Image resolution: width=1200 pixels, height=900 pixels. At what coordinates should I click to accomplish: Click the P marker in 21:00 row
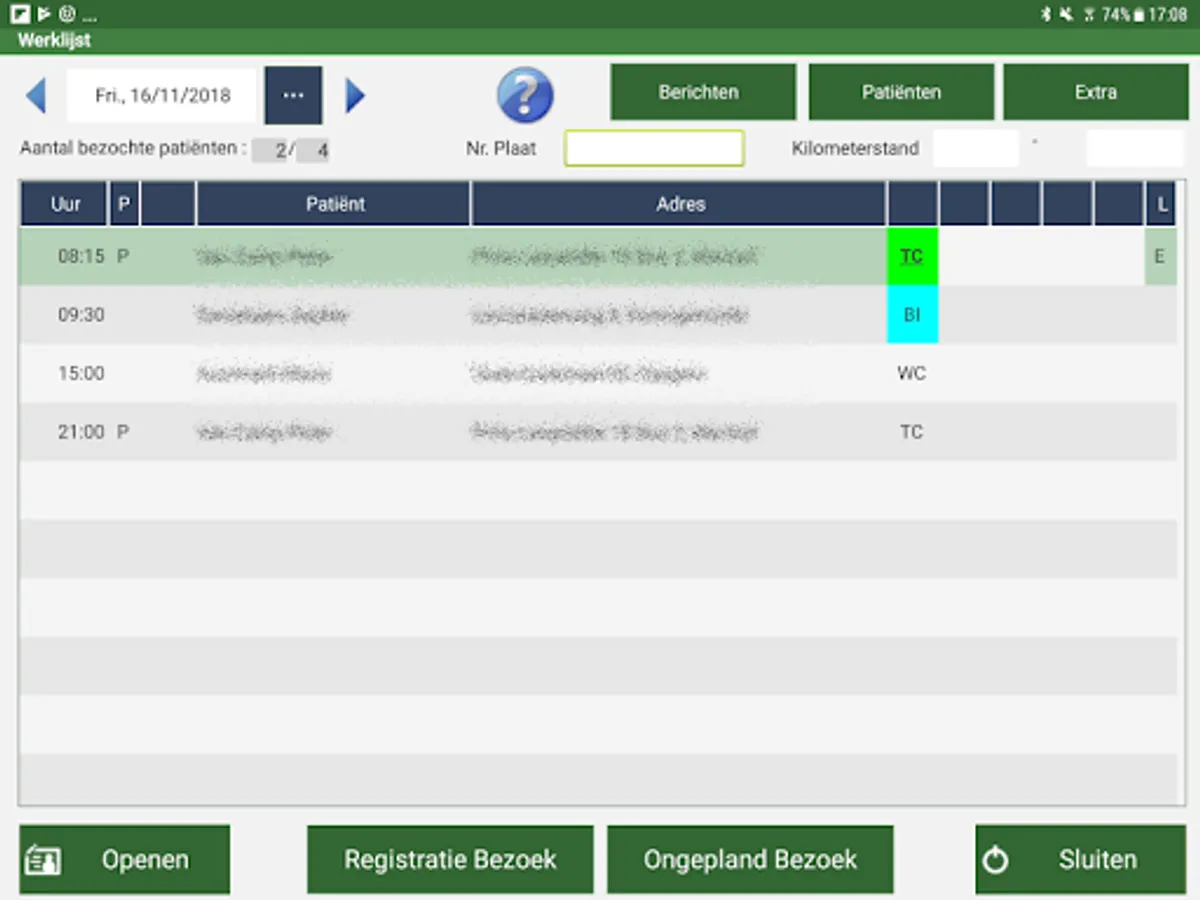(123, 432)
